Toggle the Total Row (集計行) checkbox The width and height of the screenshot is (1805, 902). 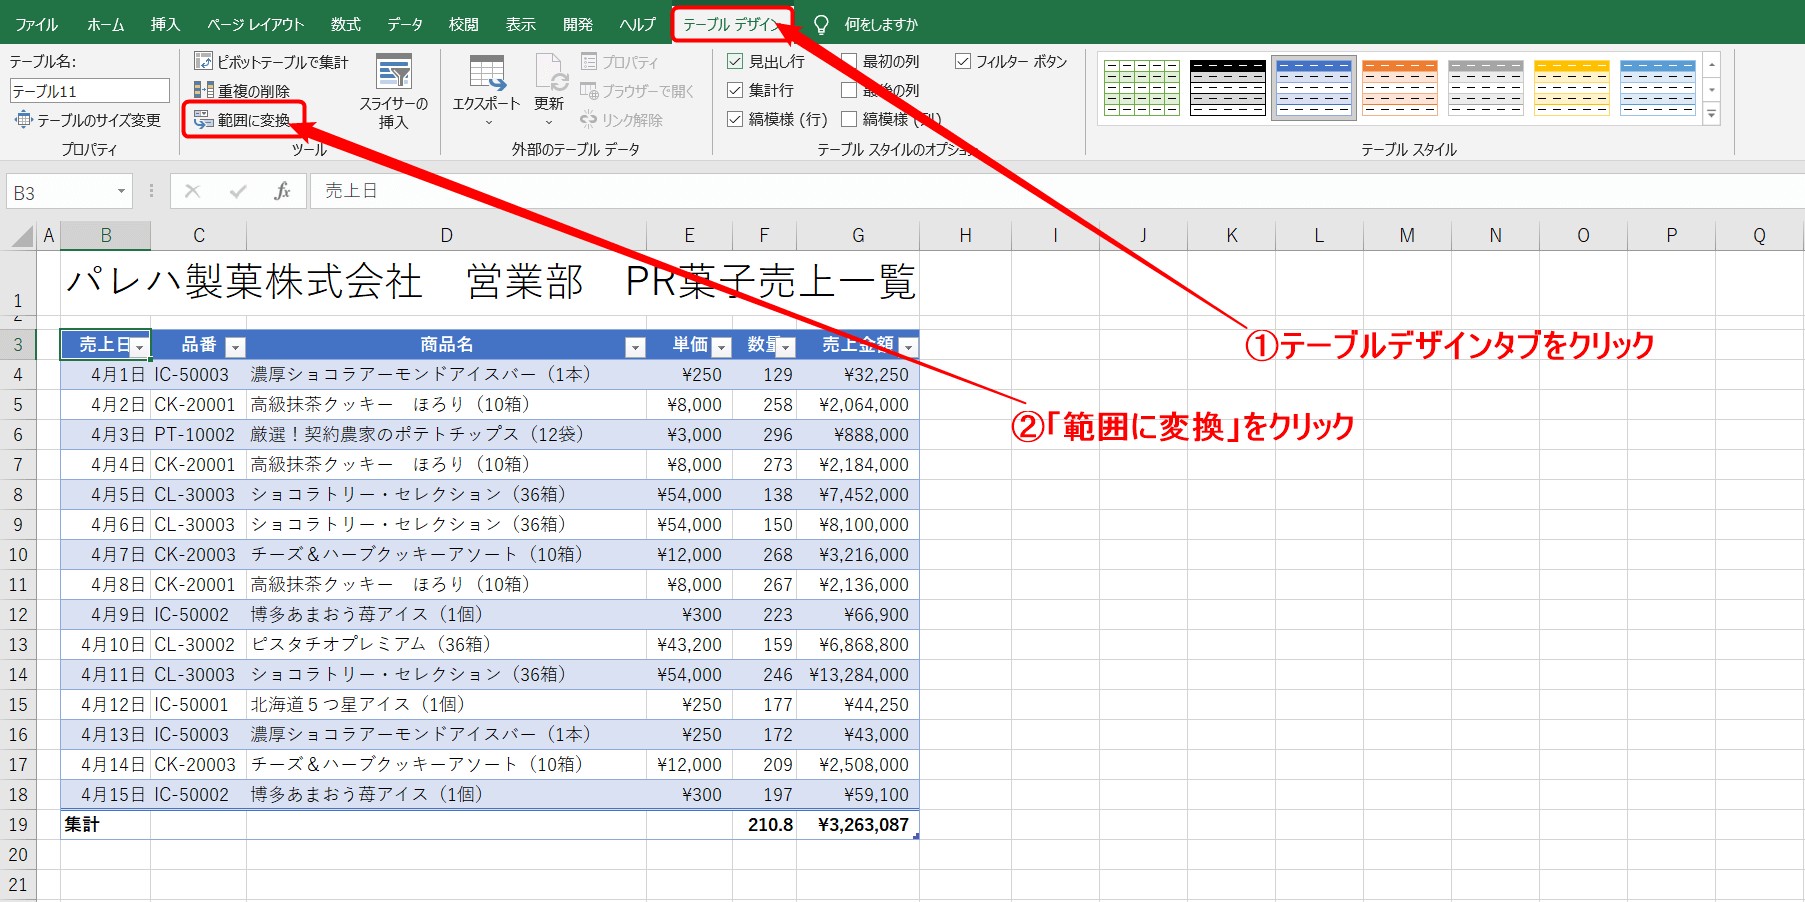(x=735, y=90)
